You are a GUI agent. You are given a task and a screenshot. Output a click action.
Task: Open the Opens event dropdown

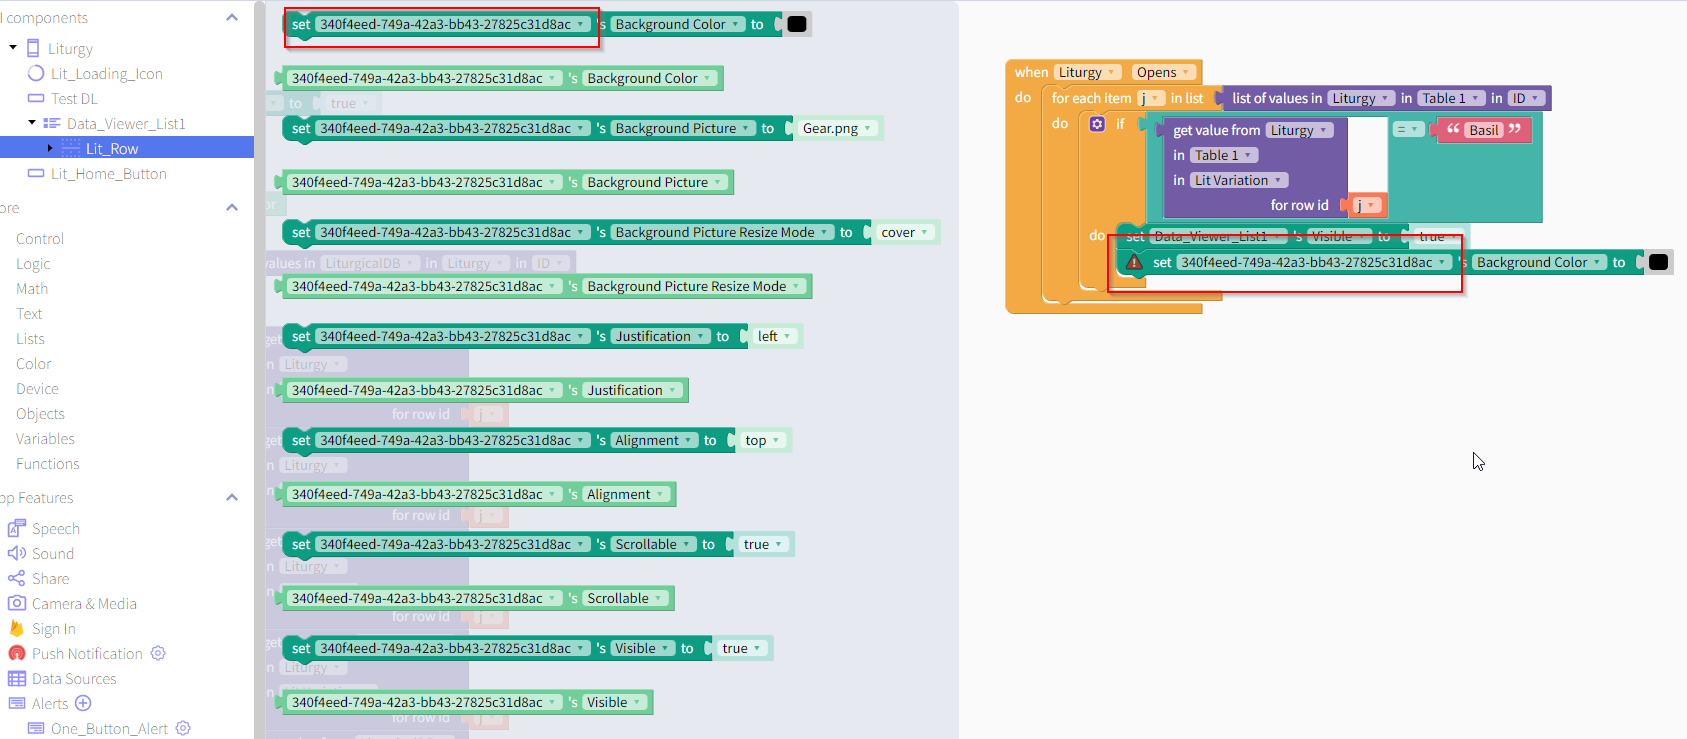pos(1164,72)
